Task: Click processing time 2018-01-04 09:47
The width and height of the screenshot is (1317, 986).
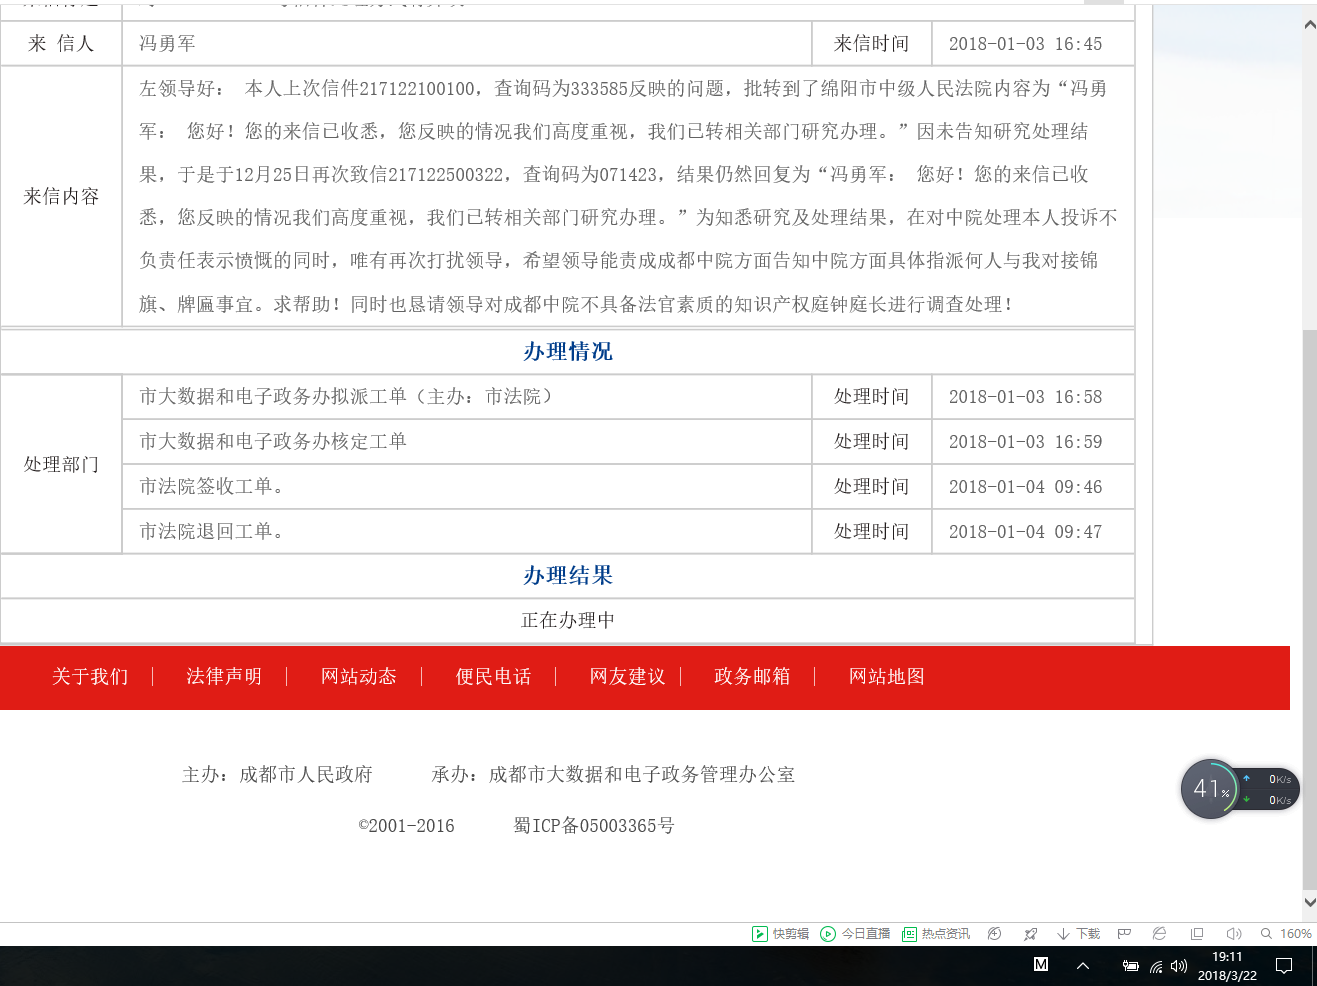Action: point(1025,532)
